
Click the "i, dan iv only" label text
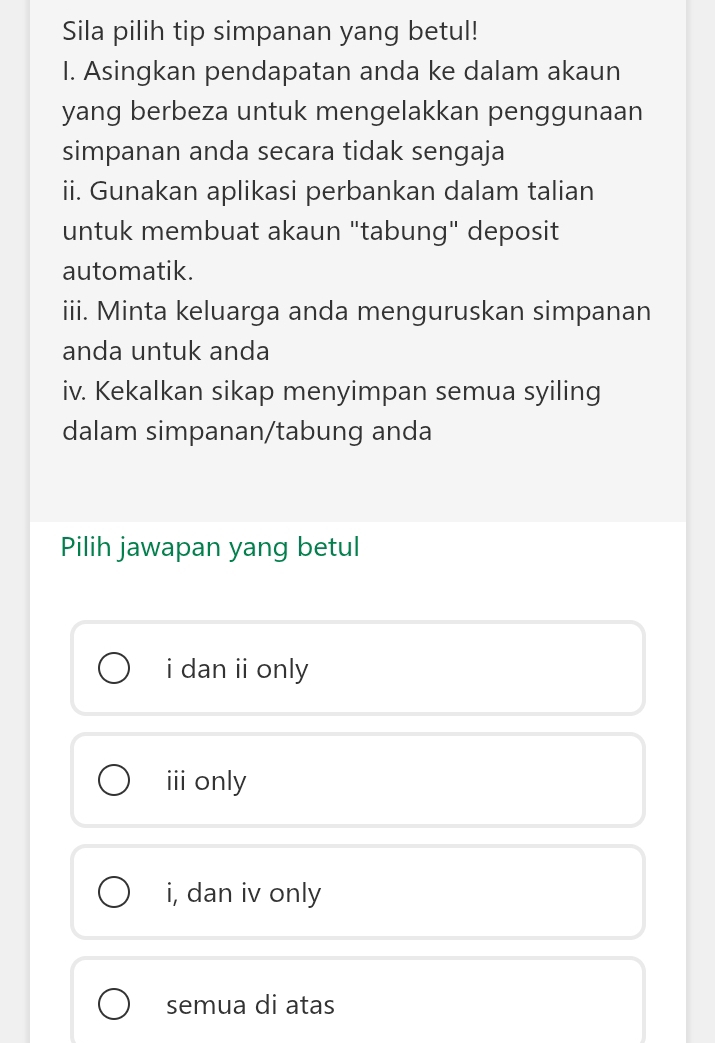244,893
